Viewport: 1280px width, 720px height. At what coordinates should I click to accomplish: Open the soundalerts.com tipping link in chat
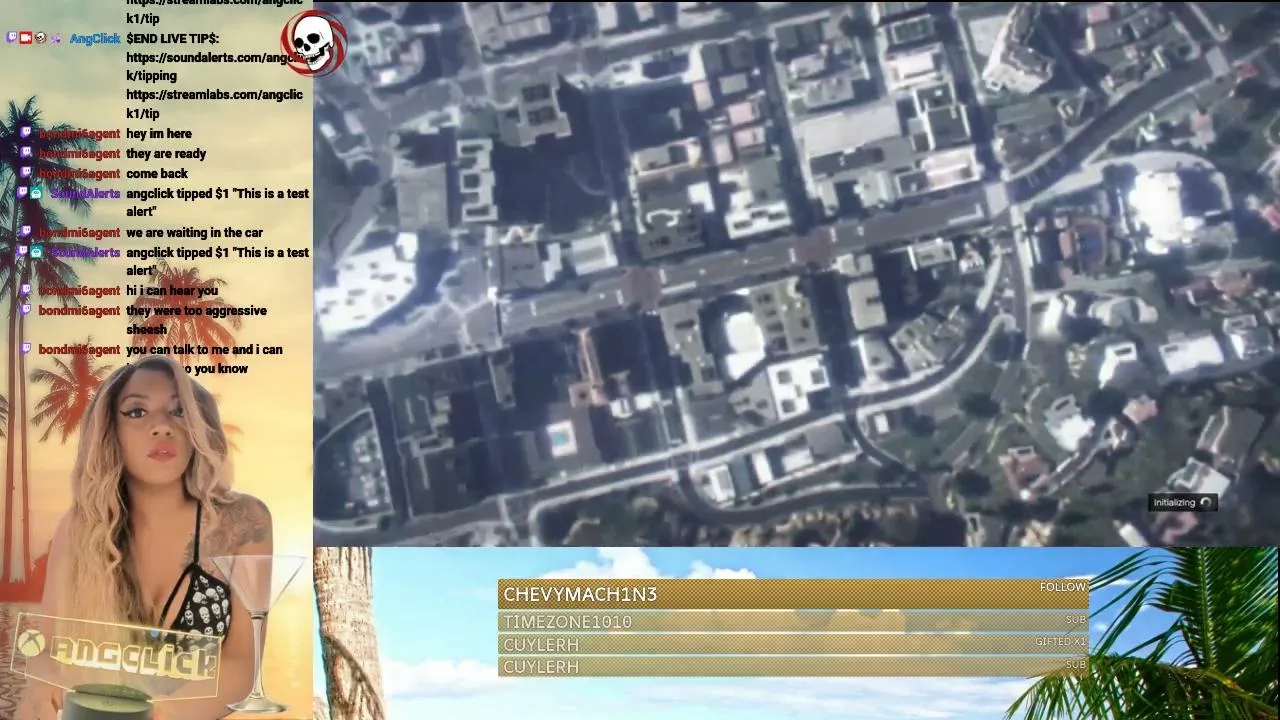coord(214,67)
